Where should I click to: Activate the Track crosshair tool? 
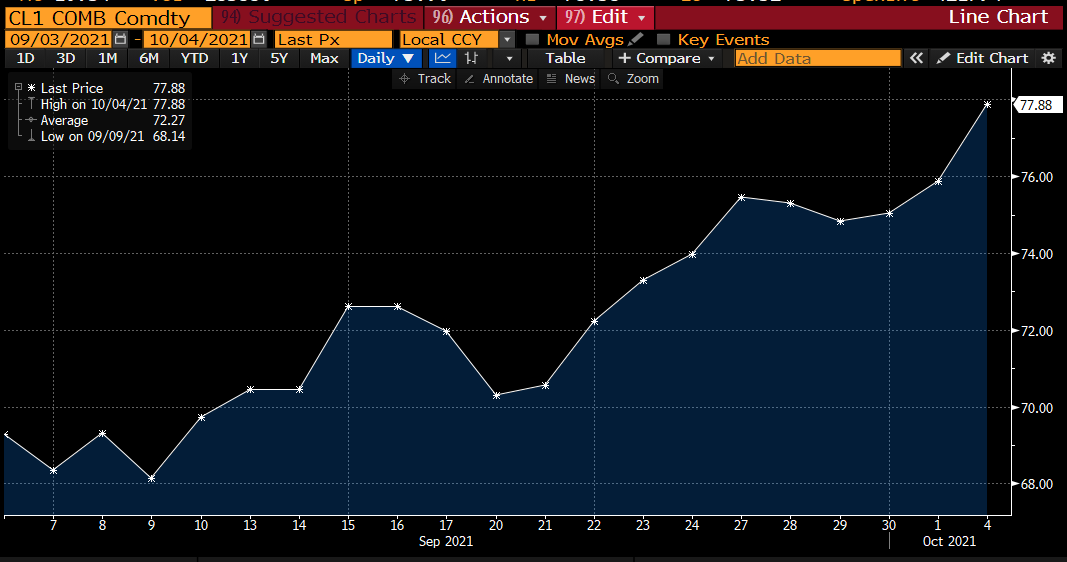pos(425,79)
